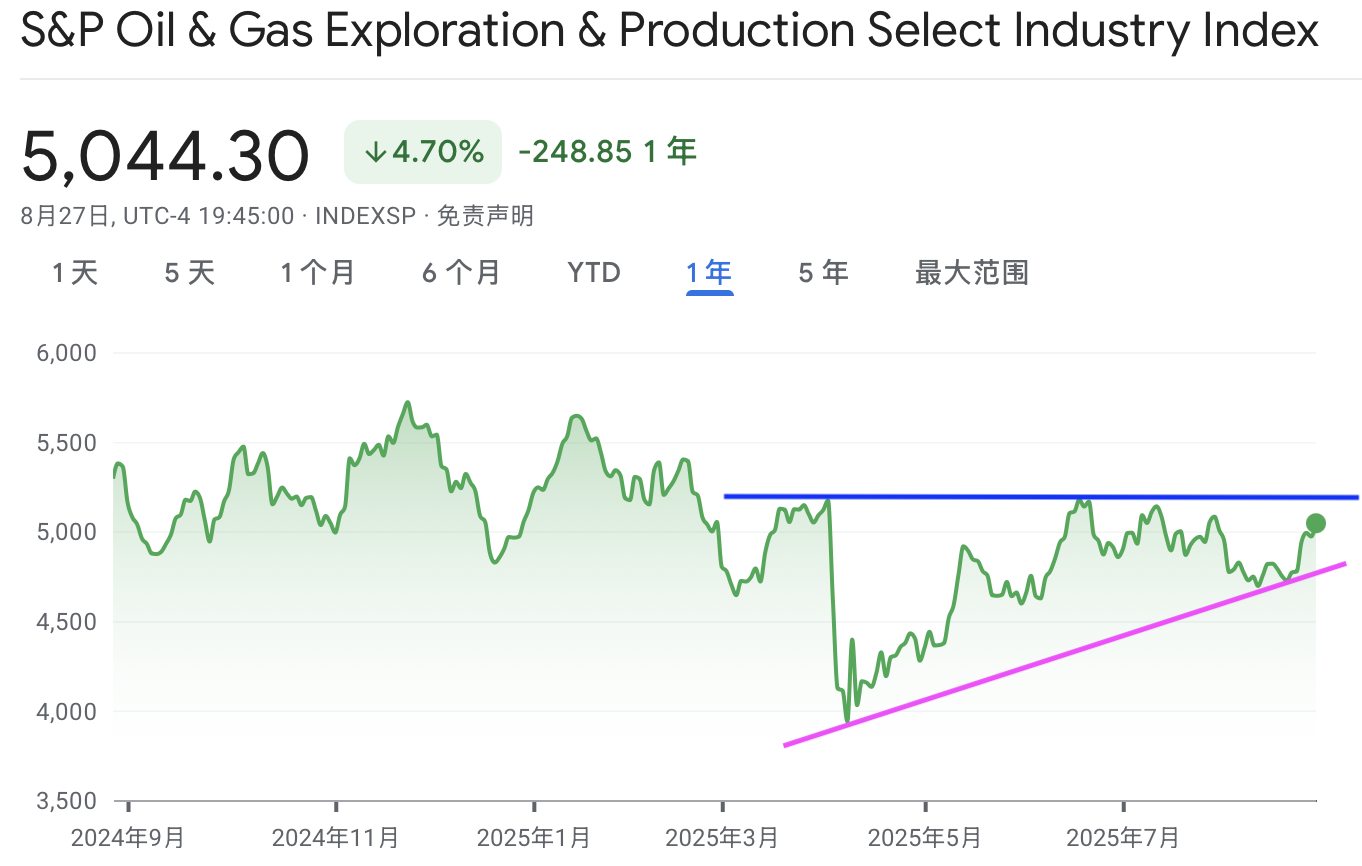
Task: Click the index title heading
Action: (669, 31)
